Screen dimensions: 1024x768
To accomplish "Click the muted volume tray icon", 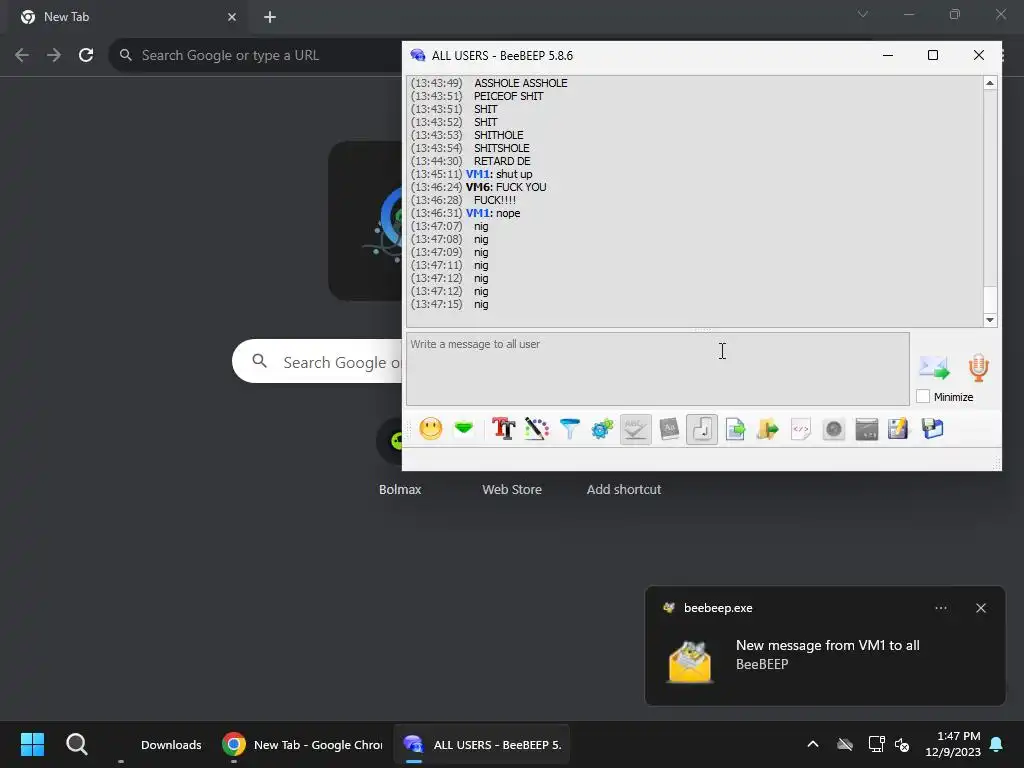I will click(903, 744).
